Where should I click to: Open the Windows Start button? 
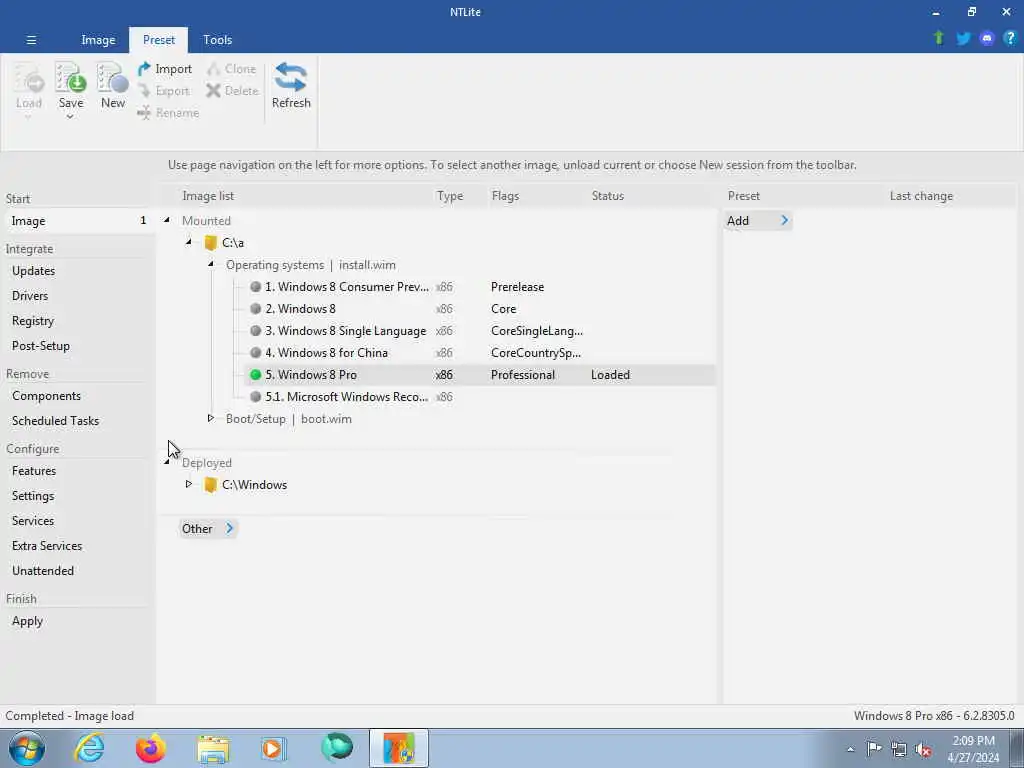coord(27,748)
